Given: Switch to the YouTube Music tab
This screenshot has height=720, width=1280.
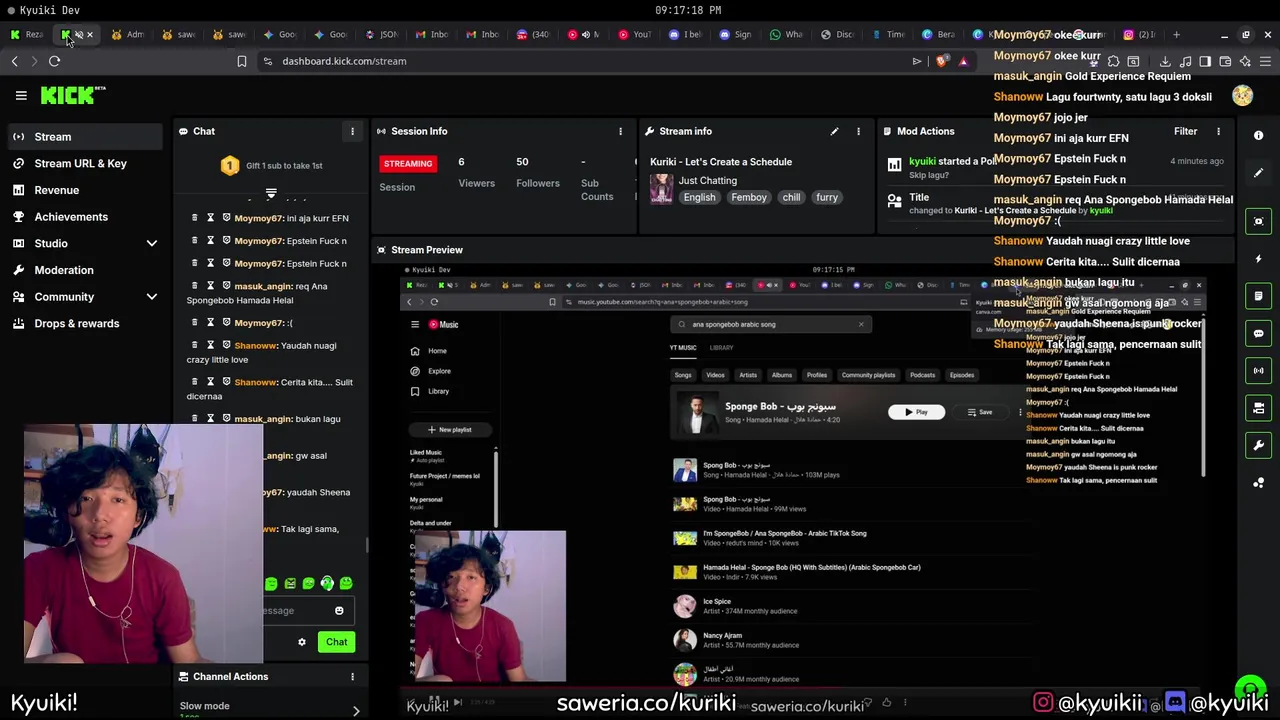Looking at the screenshot, I should click(584, 35).
